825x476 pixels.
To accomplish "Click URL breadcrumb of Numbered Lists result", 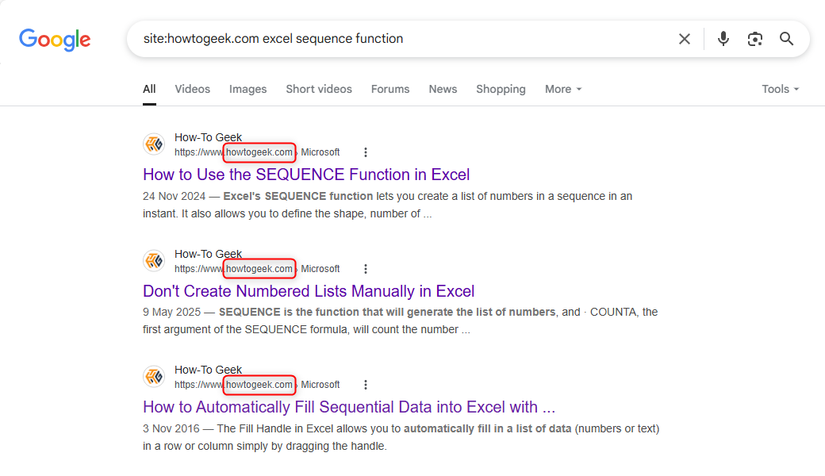I will click(x=257, y=269).
